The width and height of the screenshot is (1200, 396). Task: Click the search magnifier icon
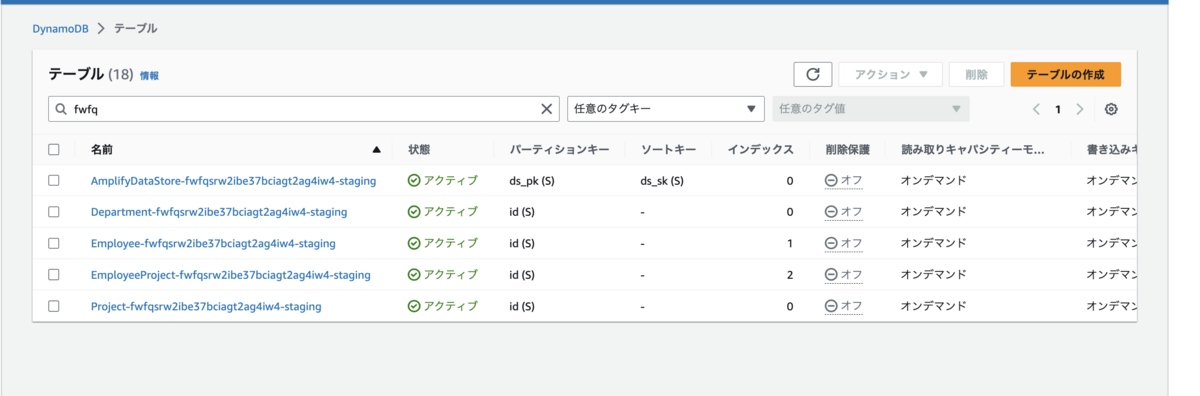[61, 109]
